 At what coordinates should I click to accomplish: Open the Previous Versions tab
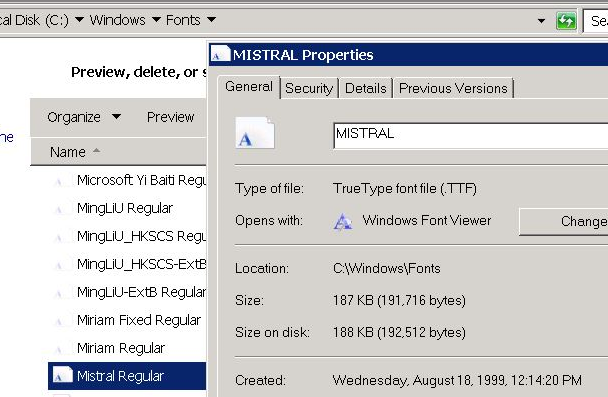(x=453, y=88)
